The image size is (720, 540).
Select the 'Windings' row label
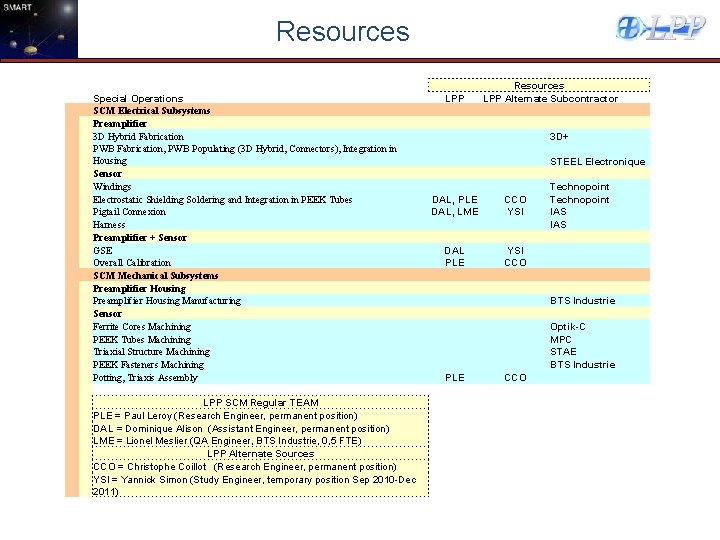[112, 186]
